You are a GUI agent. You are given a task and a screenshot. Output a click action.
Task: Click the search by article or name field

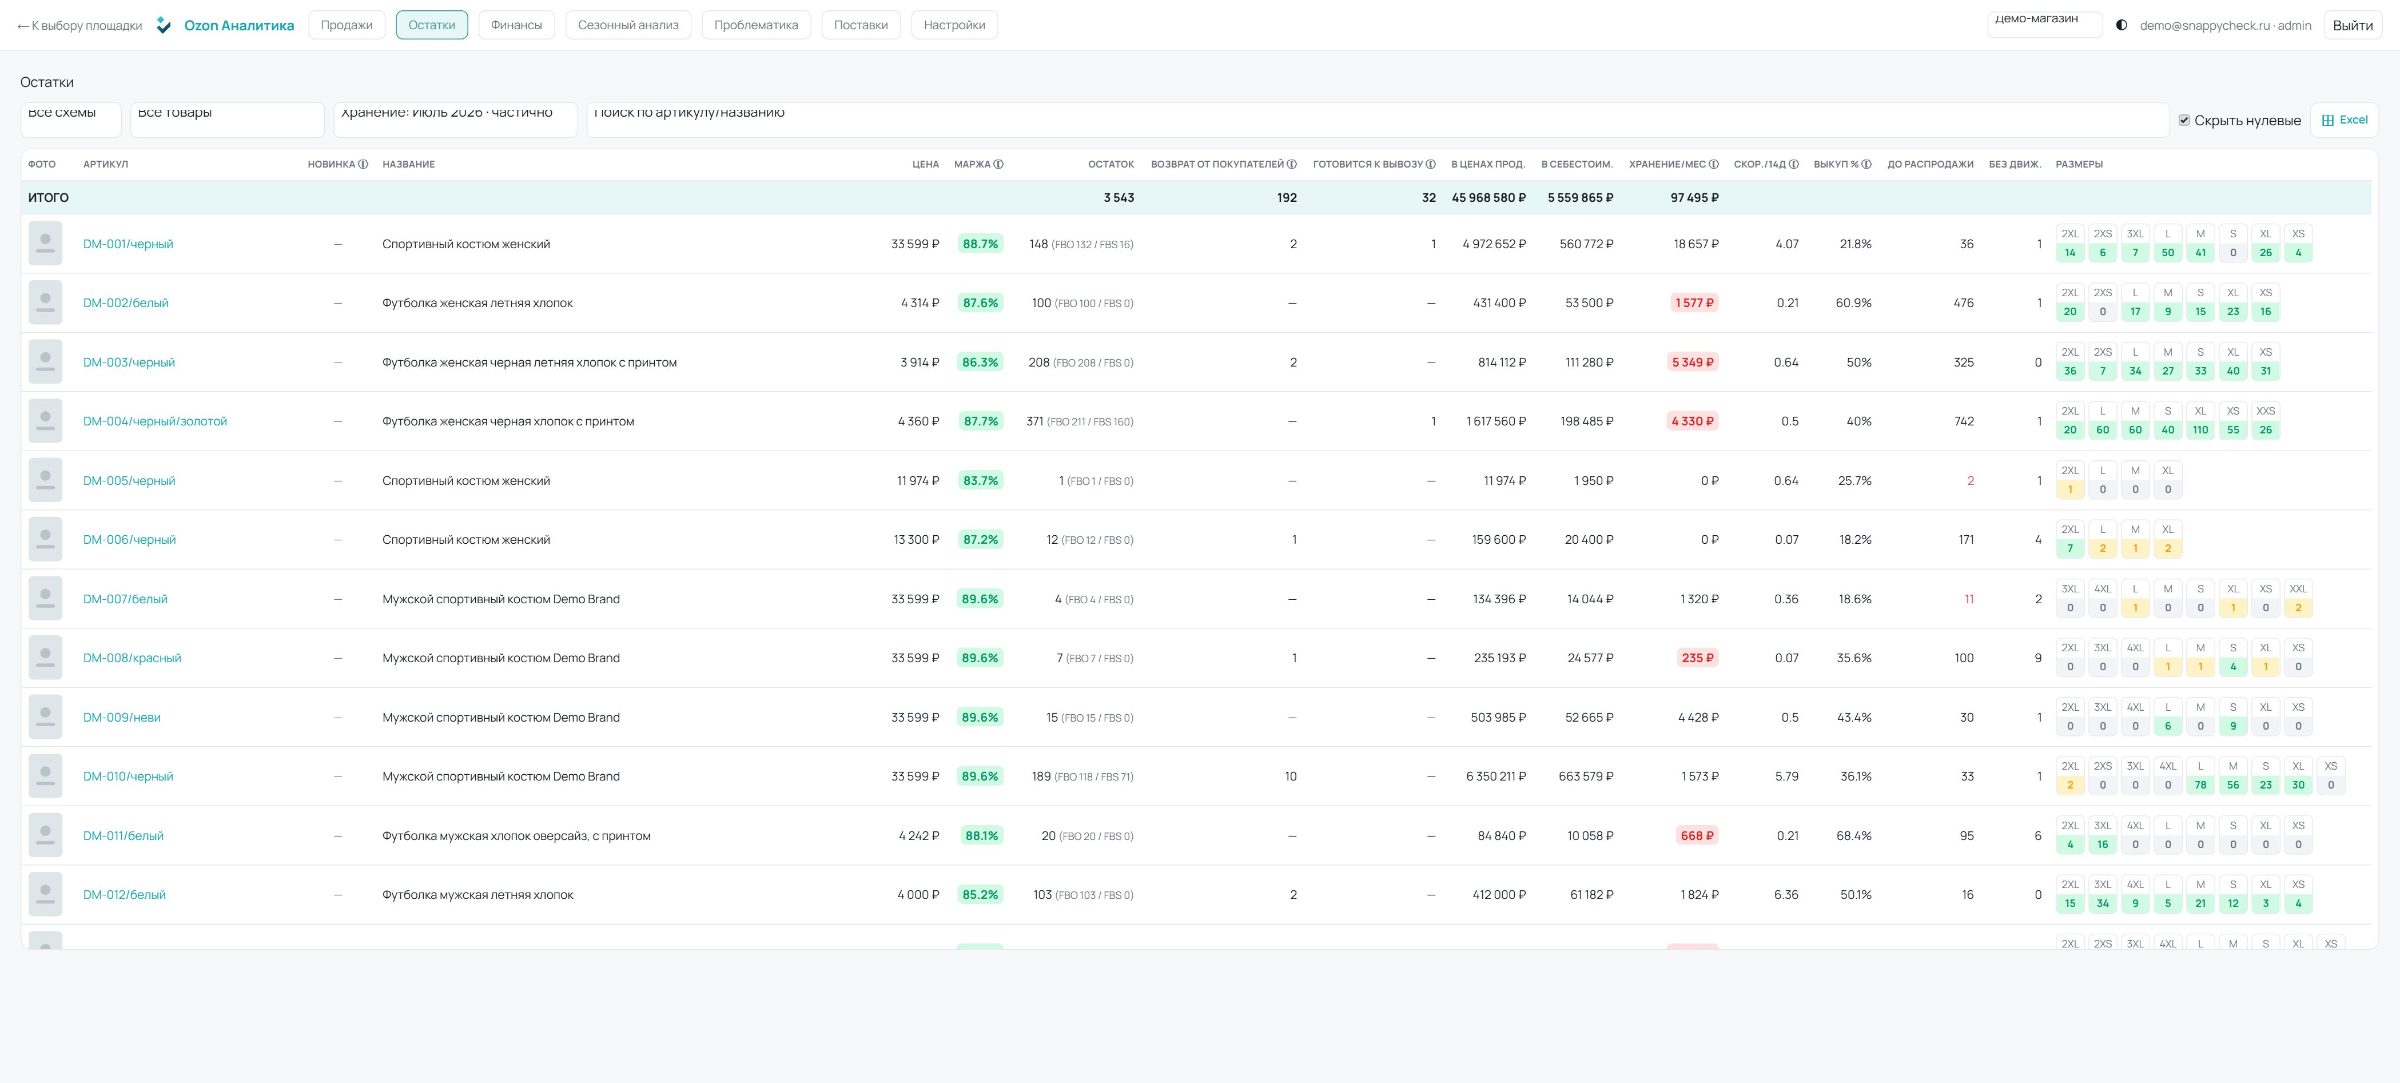pos(1377,119)
